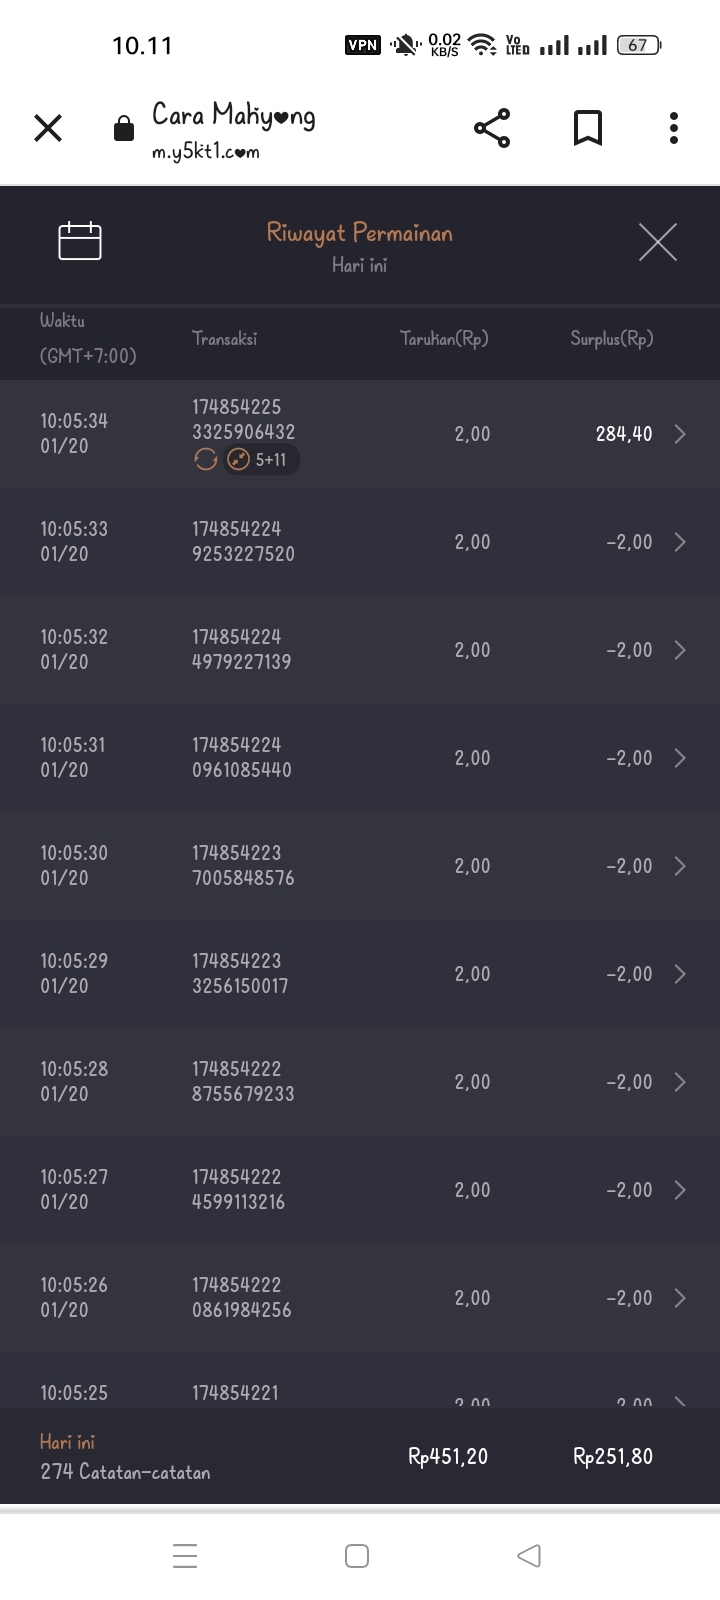Close the Riwayat Permainan panel
720x1600 pixels.
click(657, 242)
